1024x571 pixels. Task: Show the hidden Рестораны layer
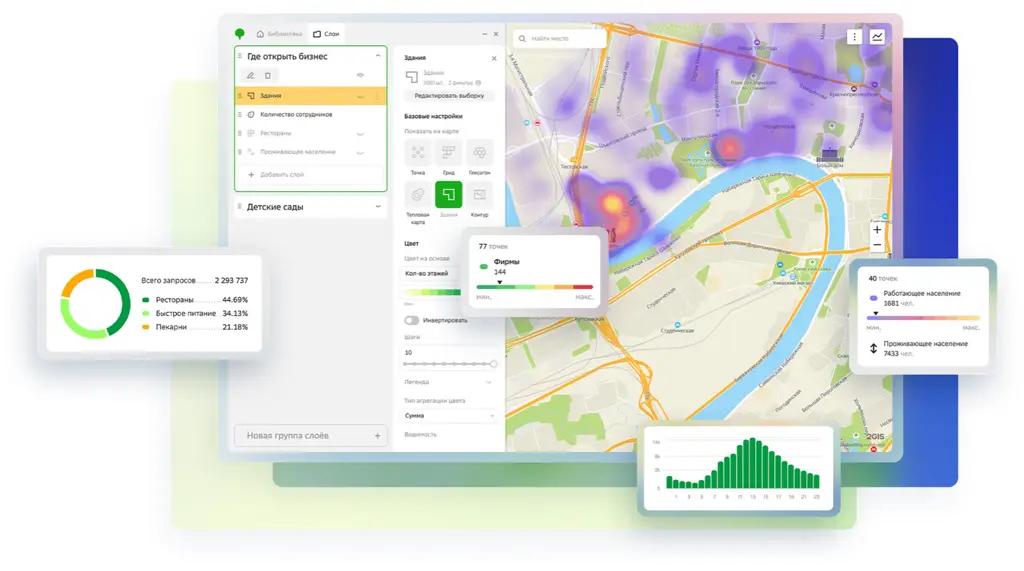tap(360, 133)
